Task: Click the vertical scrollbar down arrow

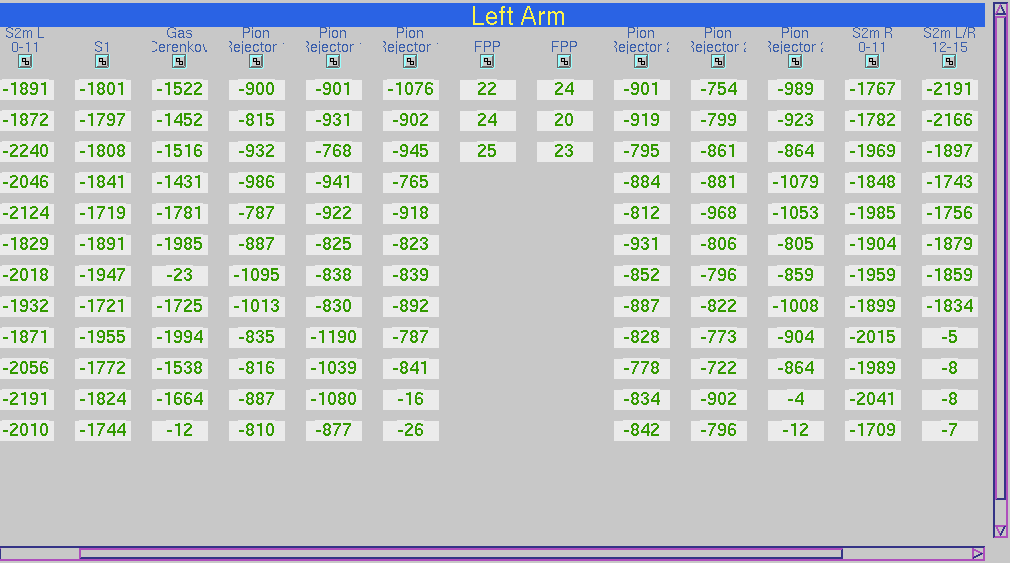Action: pos(1000,531)
